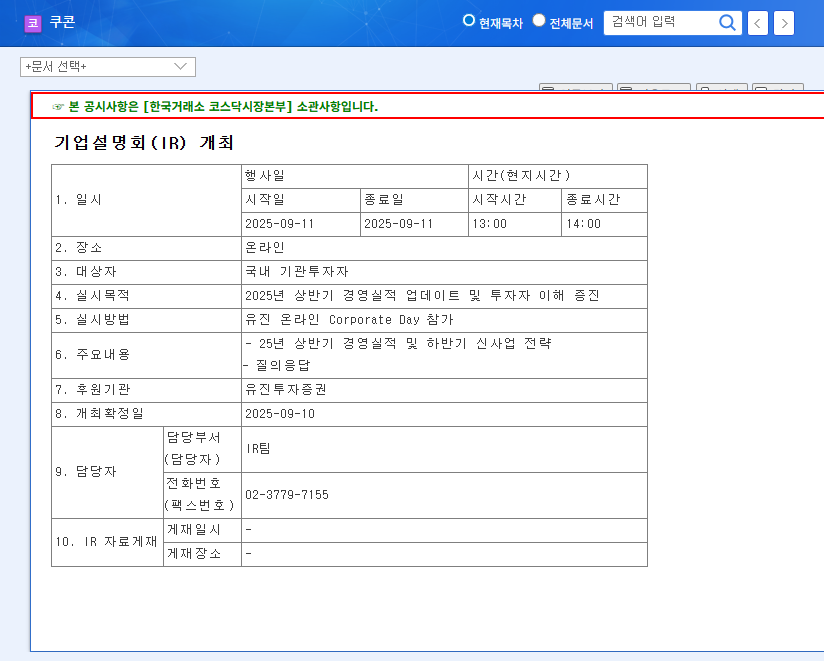Screen dimensions: 824x661
Task: Click the search magnifier icon
Action: point(728,22)
